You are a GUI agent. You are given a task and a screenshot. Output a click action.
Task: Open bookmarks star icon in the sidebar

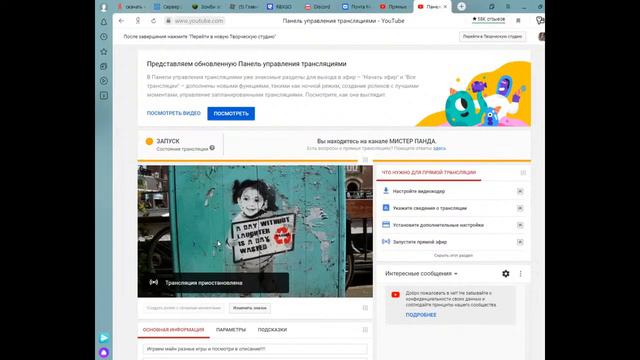point(104,51)
